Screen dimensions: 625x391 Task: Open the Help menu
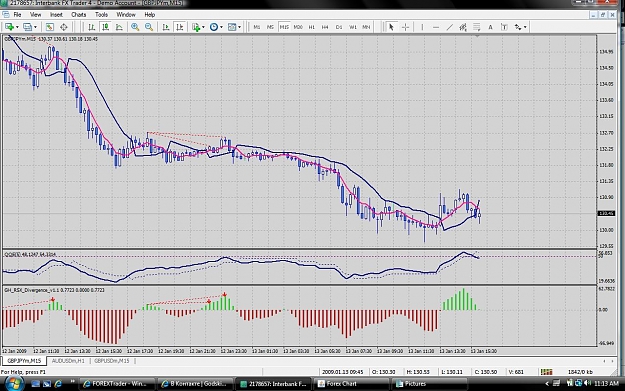(149, 14)
